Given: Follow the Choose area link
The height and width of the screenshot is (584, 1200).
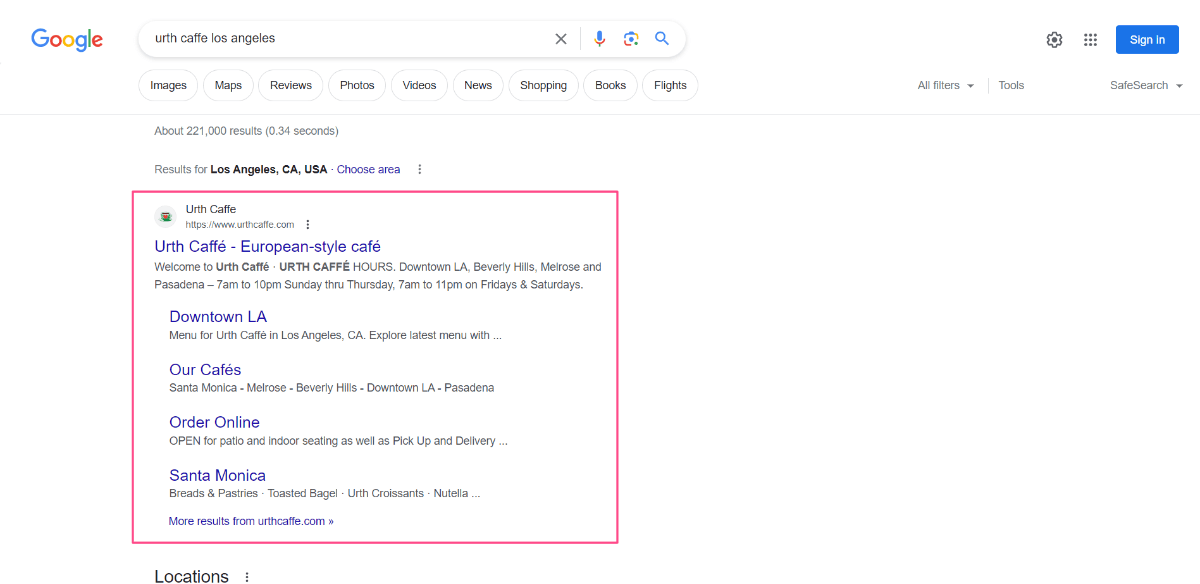Looking at the screenshot, I should pyautogui.click(x=368, y=170).
